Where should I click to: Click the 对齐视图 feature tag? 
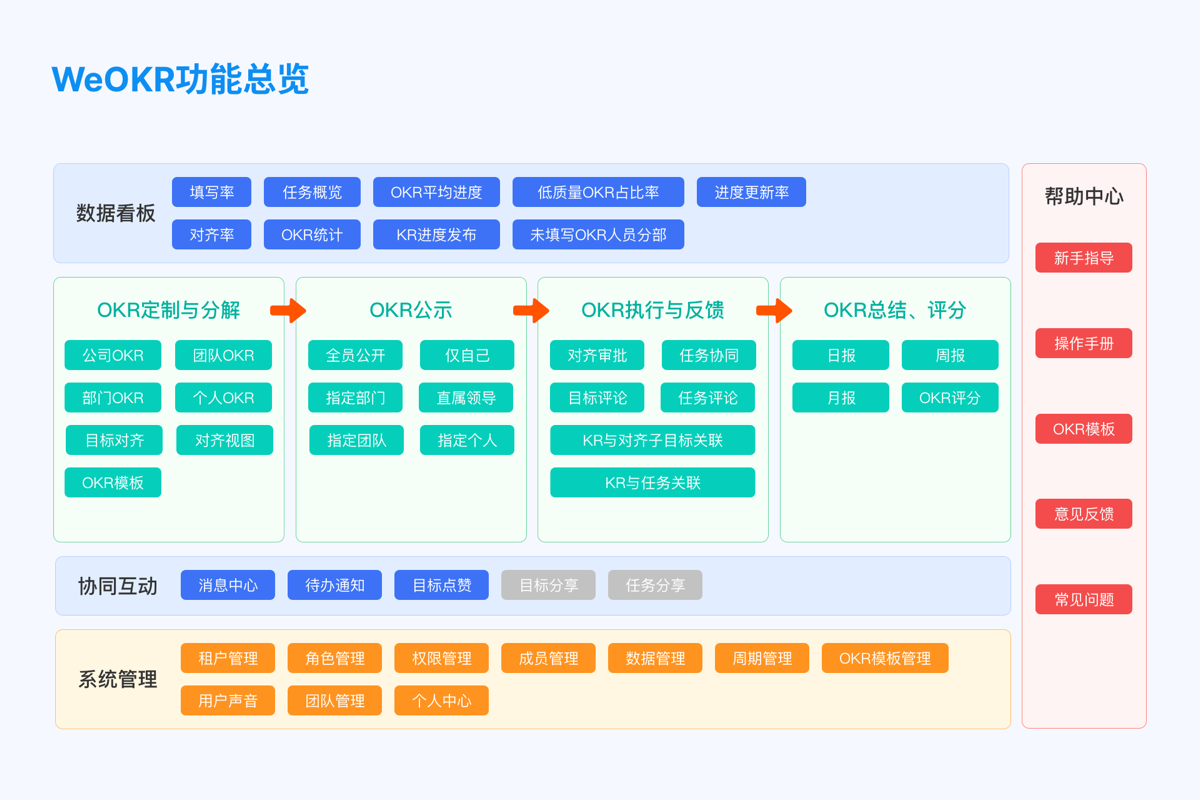(x=225, y=440)
